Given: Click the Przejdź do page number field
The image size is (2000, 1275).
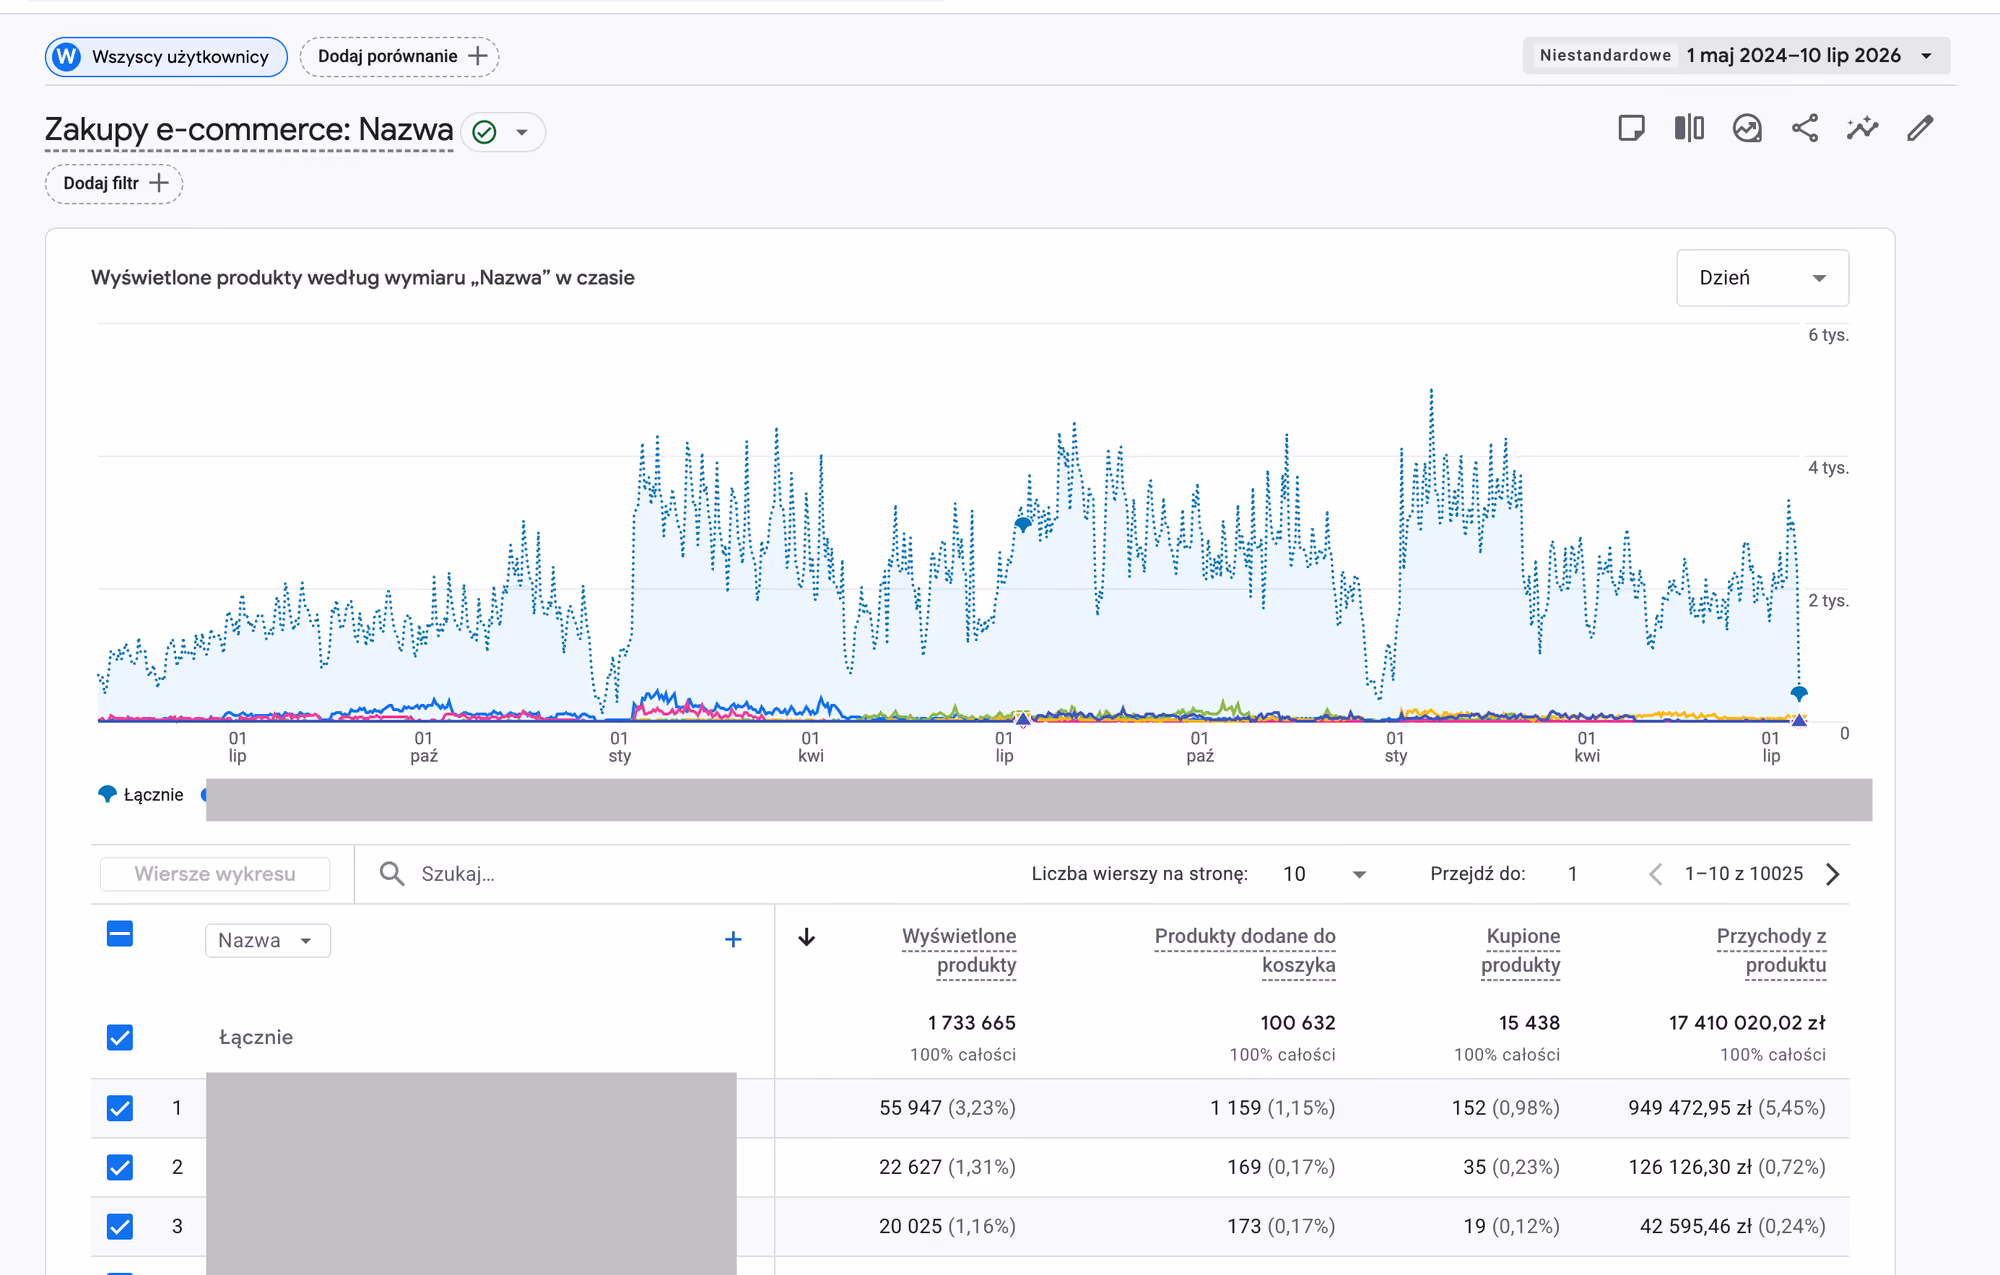Looking at the screenshot, I should (1574, 874).
